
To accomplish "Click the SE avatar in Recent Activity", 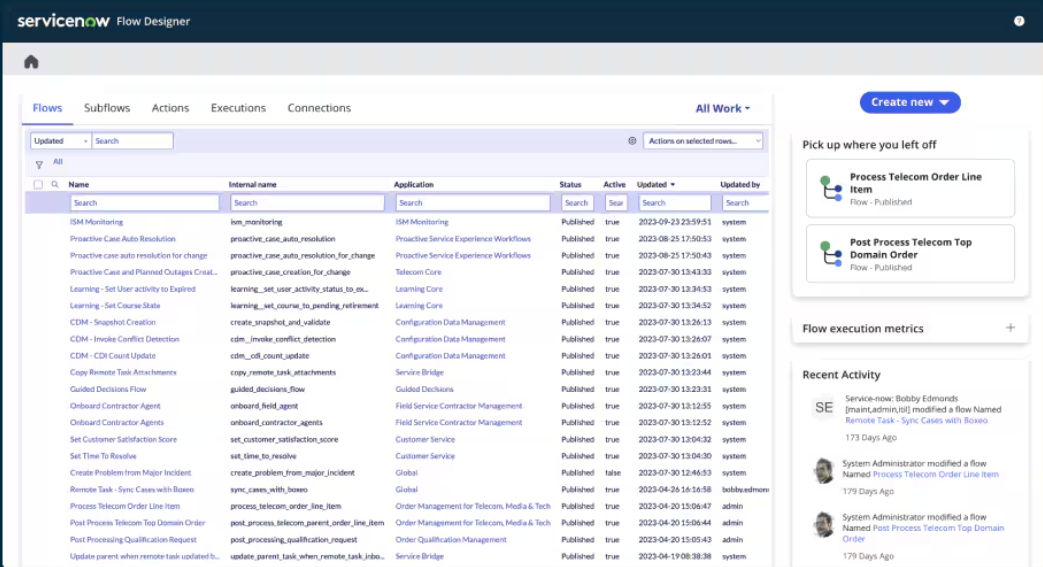I will pyautogui.click(x=823, y=407).
